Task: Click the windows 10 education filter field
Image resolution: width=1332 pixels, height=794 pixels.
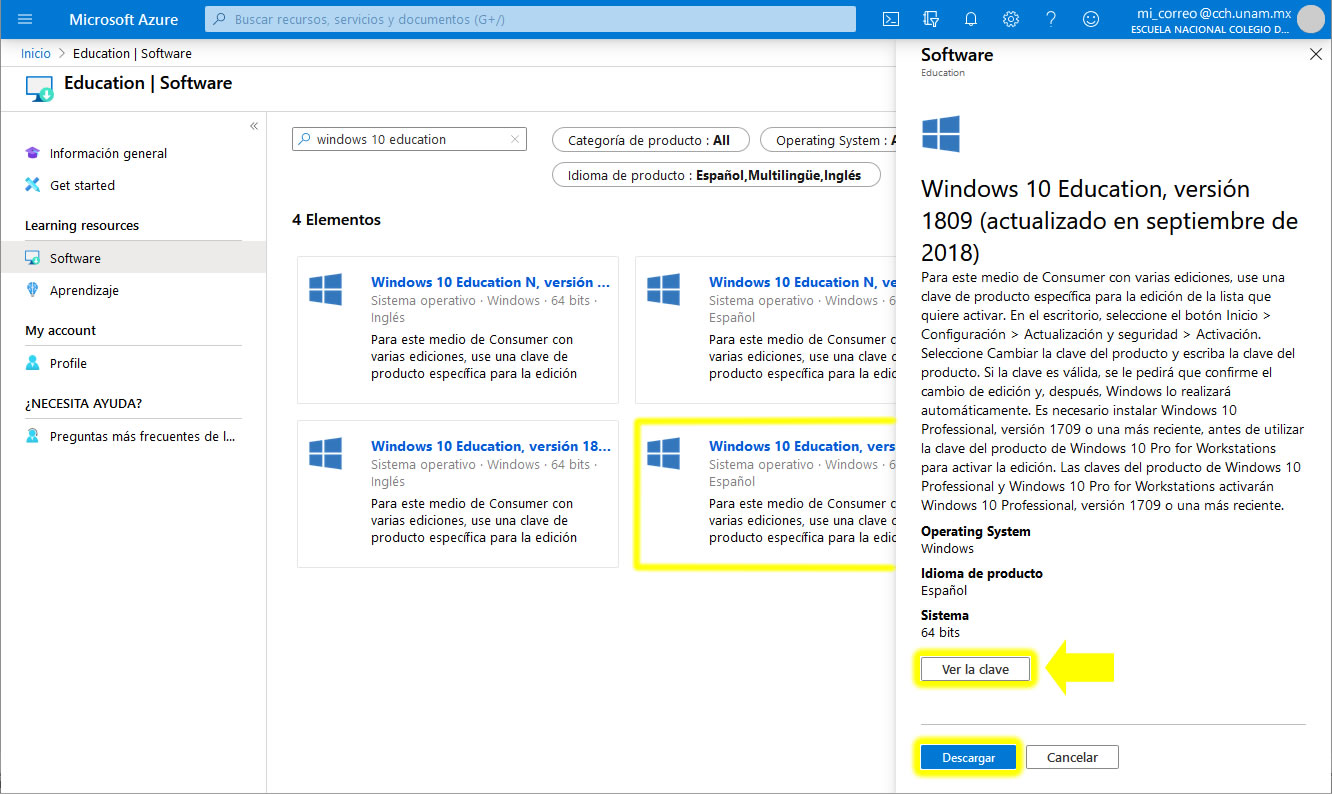Action: click(x=409, y=140)
